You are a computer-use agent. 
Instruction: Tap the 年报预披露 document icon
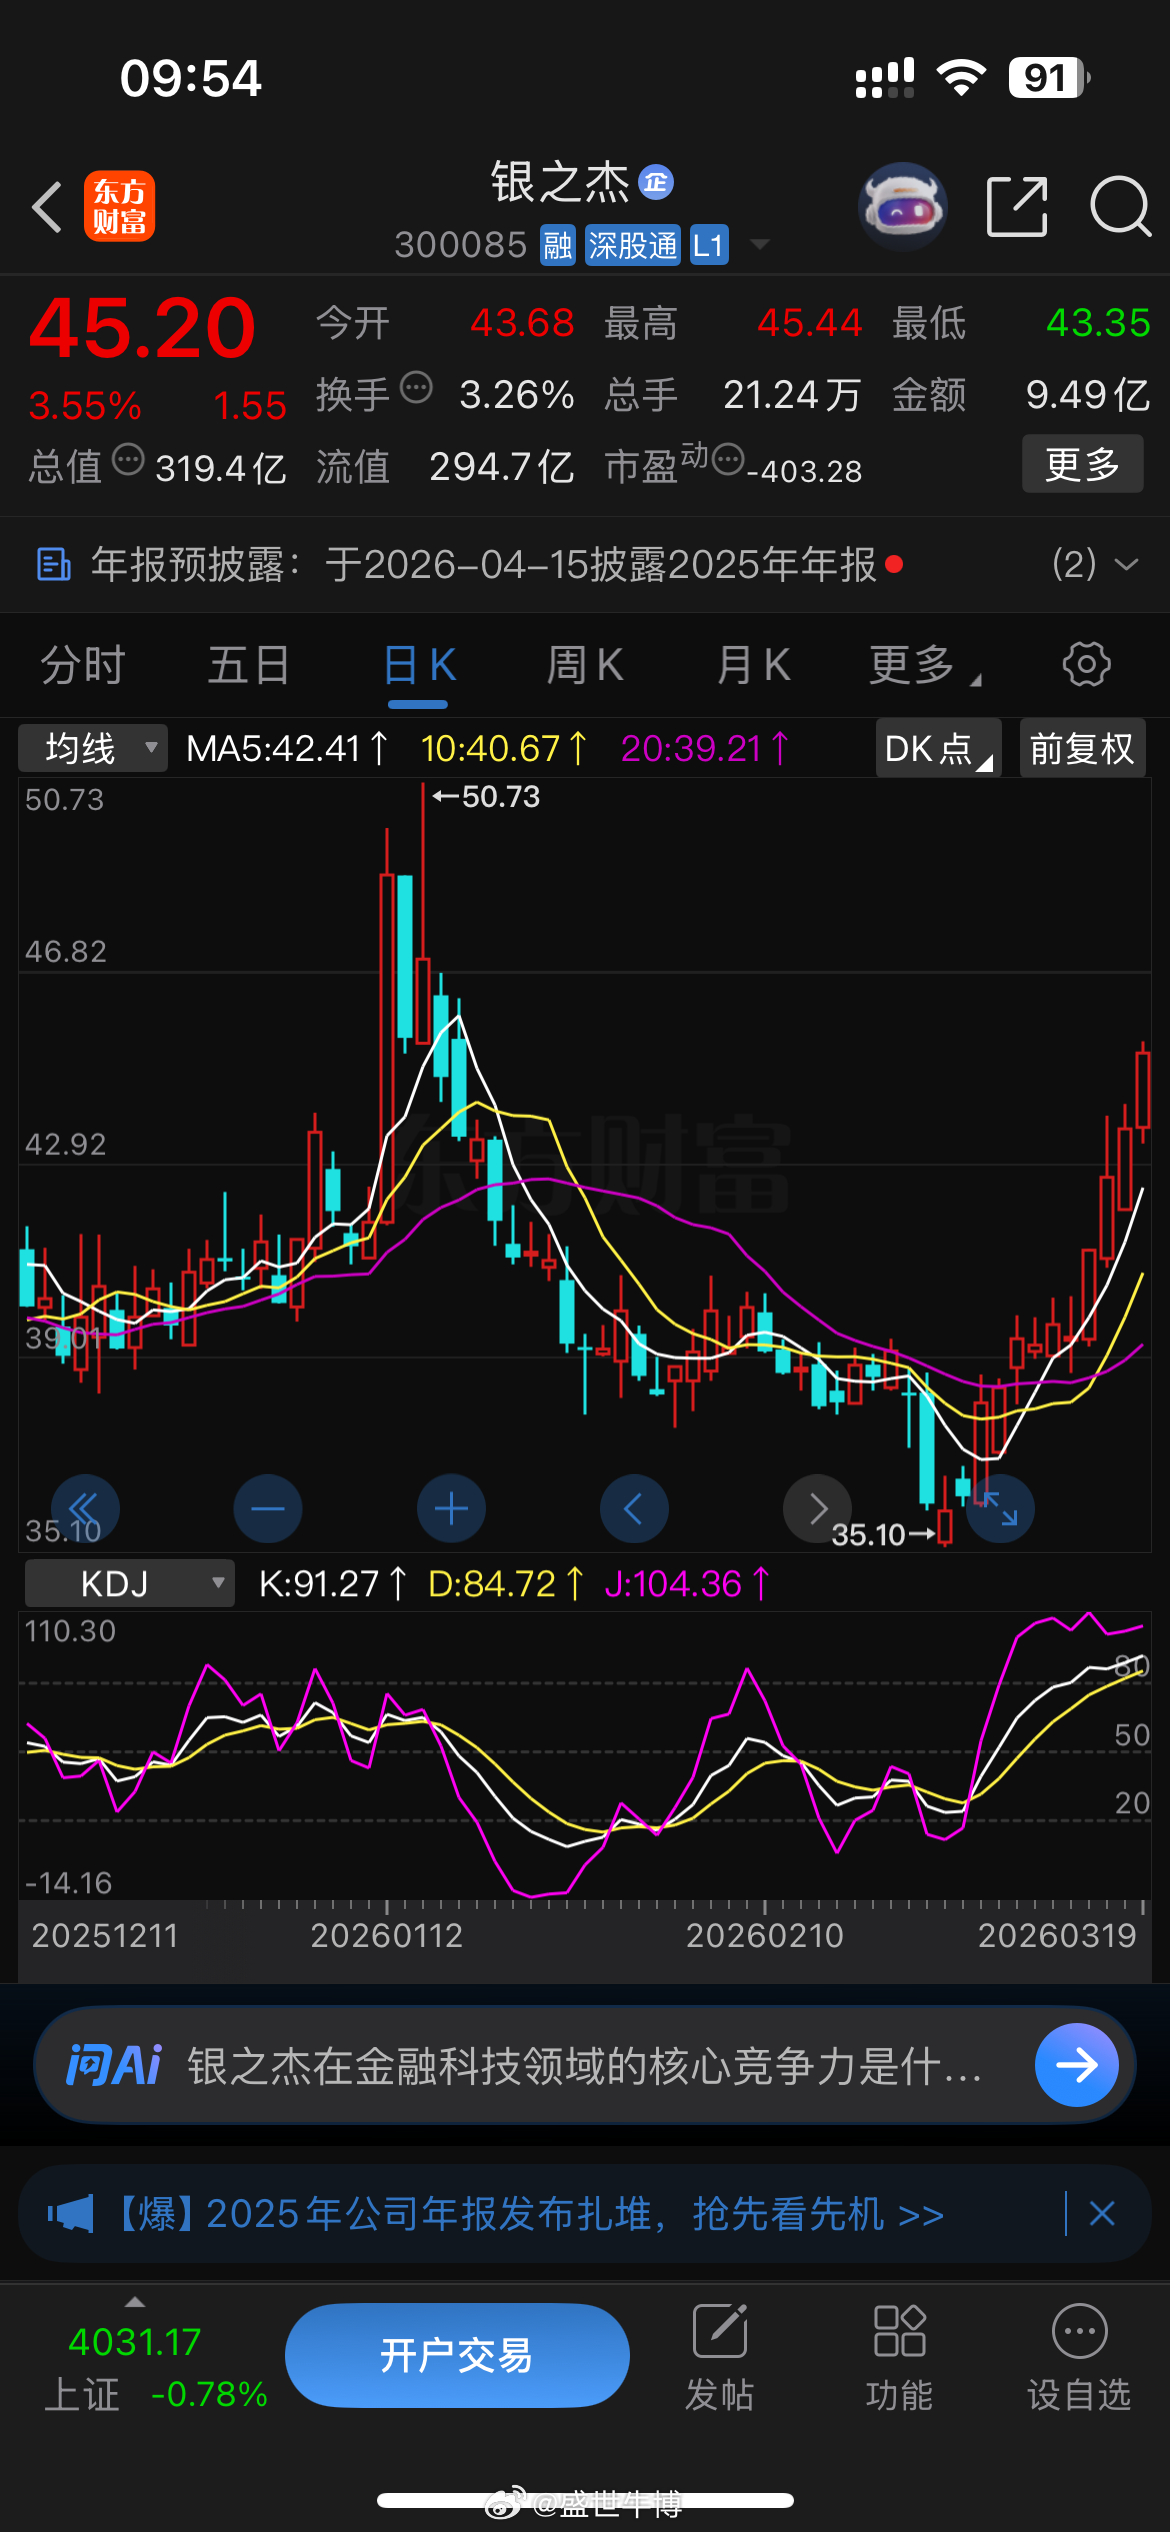[53, 564]
